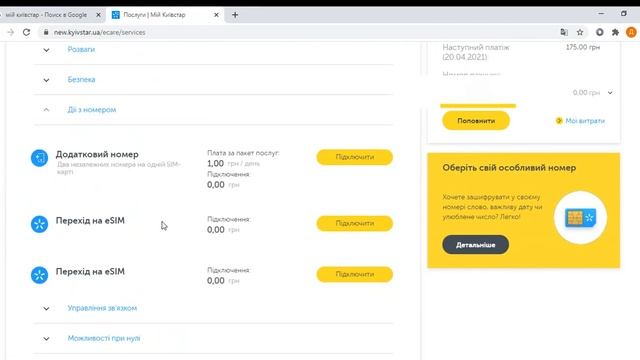Open a new browser tab

235,15
